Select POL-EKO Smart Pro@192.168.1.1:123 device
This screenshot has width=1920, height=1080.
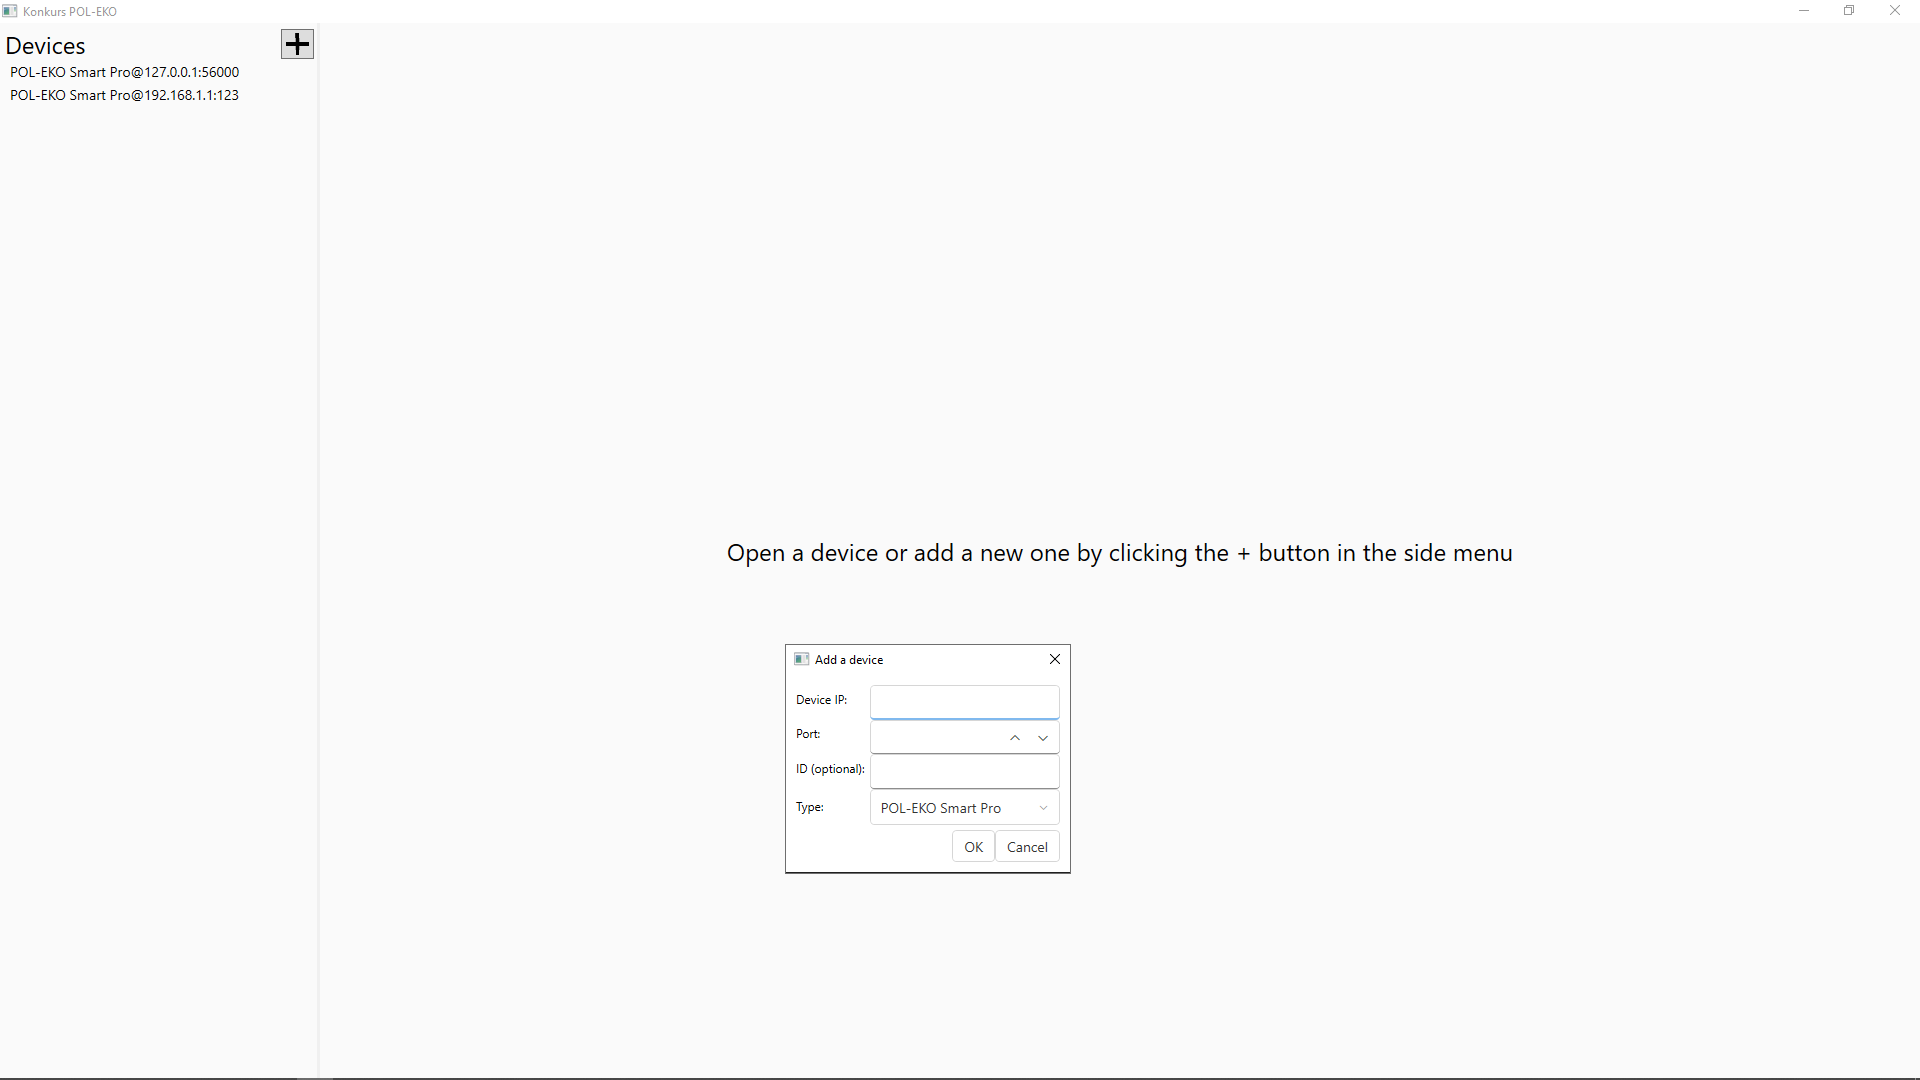[124, 95]
